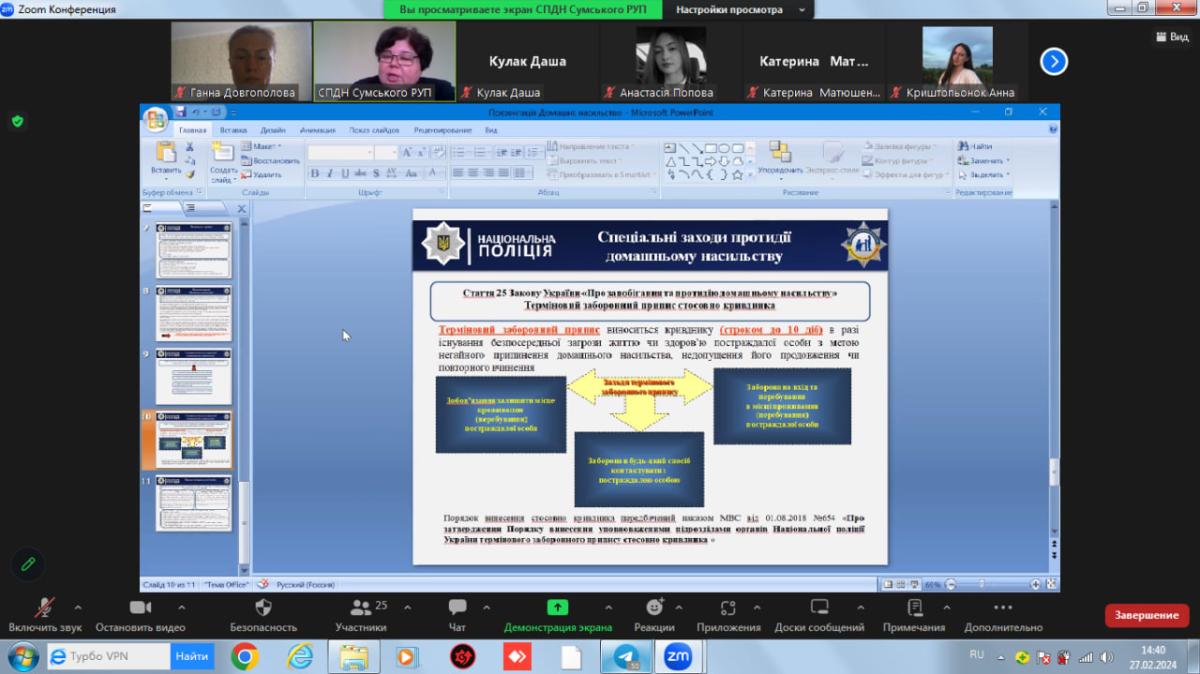Click the red Завершение button
1200x674 pixels.
coord(1146,615)
